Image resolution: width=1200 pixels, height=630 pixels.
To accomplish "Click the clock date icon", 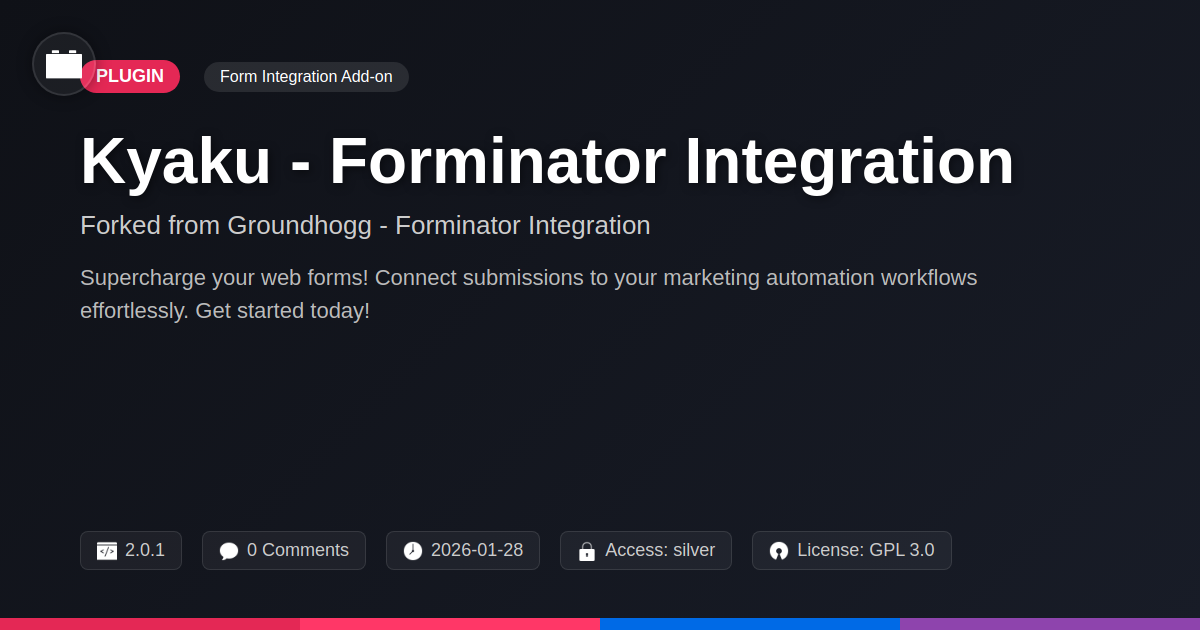I will click(413, 551).
